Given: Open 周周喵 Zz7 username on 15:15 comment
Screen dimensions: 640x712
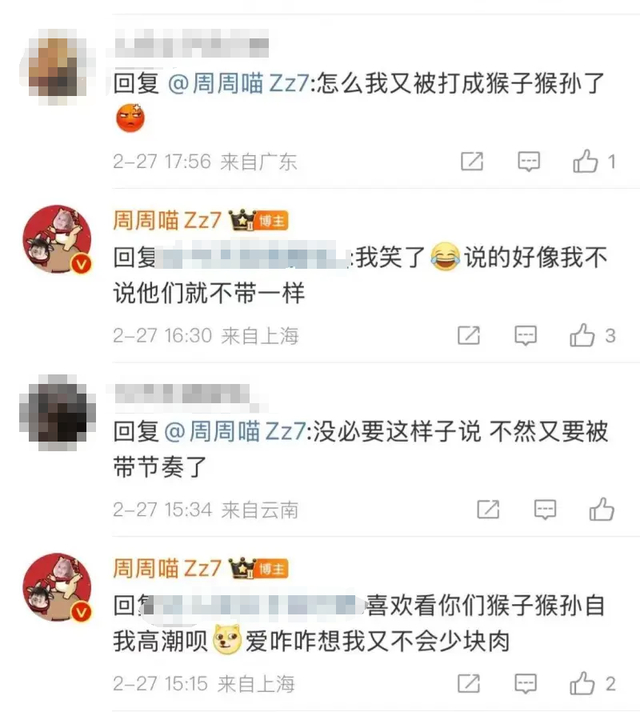Looking at the screenshot, I should [167, 568].
